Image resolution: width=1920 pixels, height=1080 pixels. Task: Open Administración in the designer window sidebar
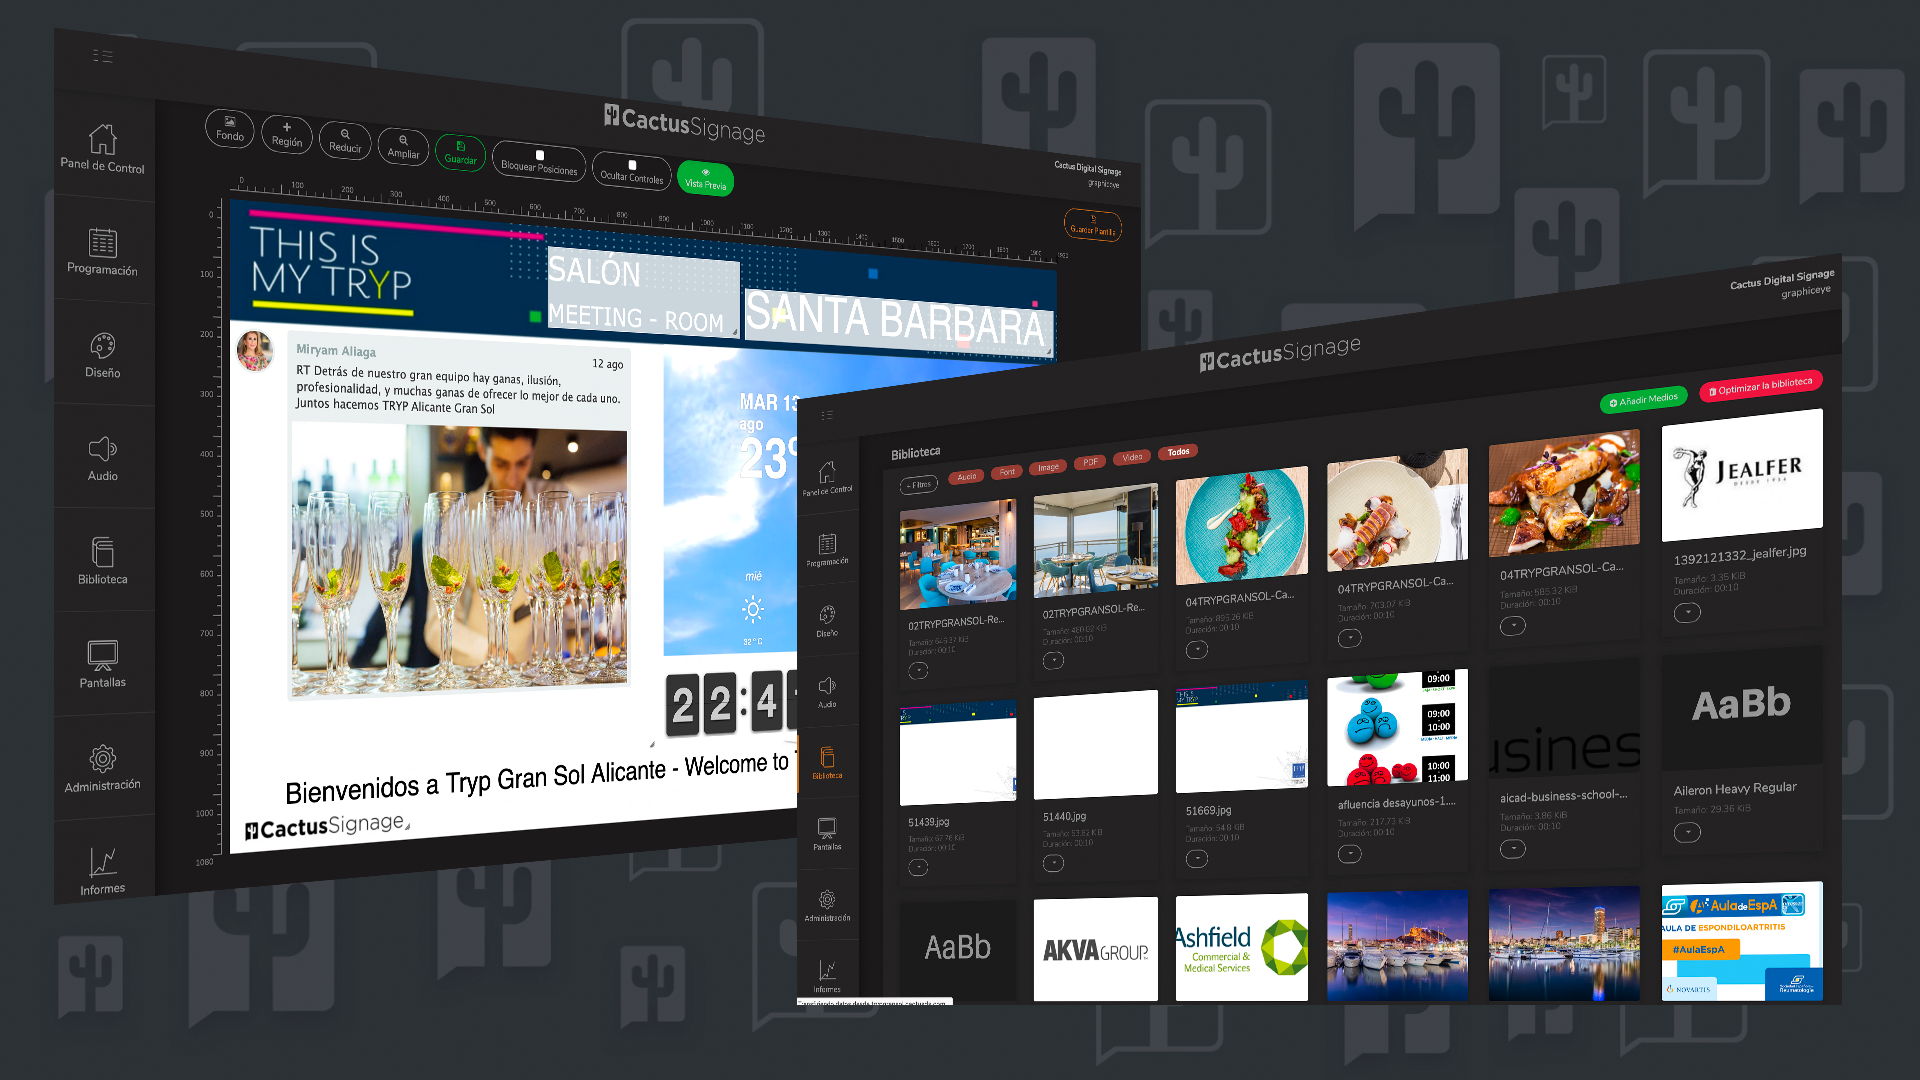coord(102,768)
